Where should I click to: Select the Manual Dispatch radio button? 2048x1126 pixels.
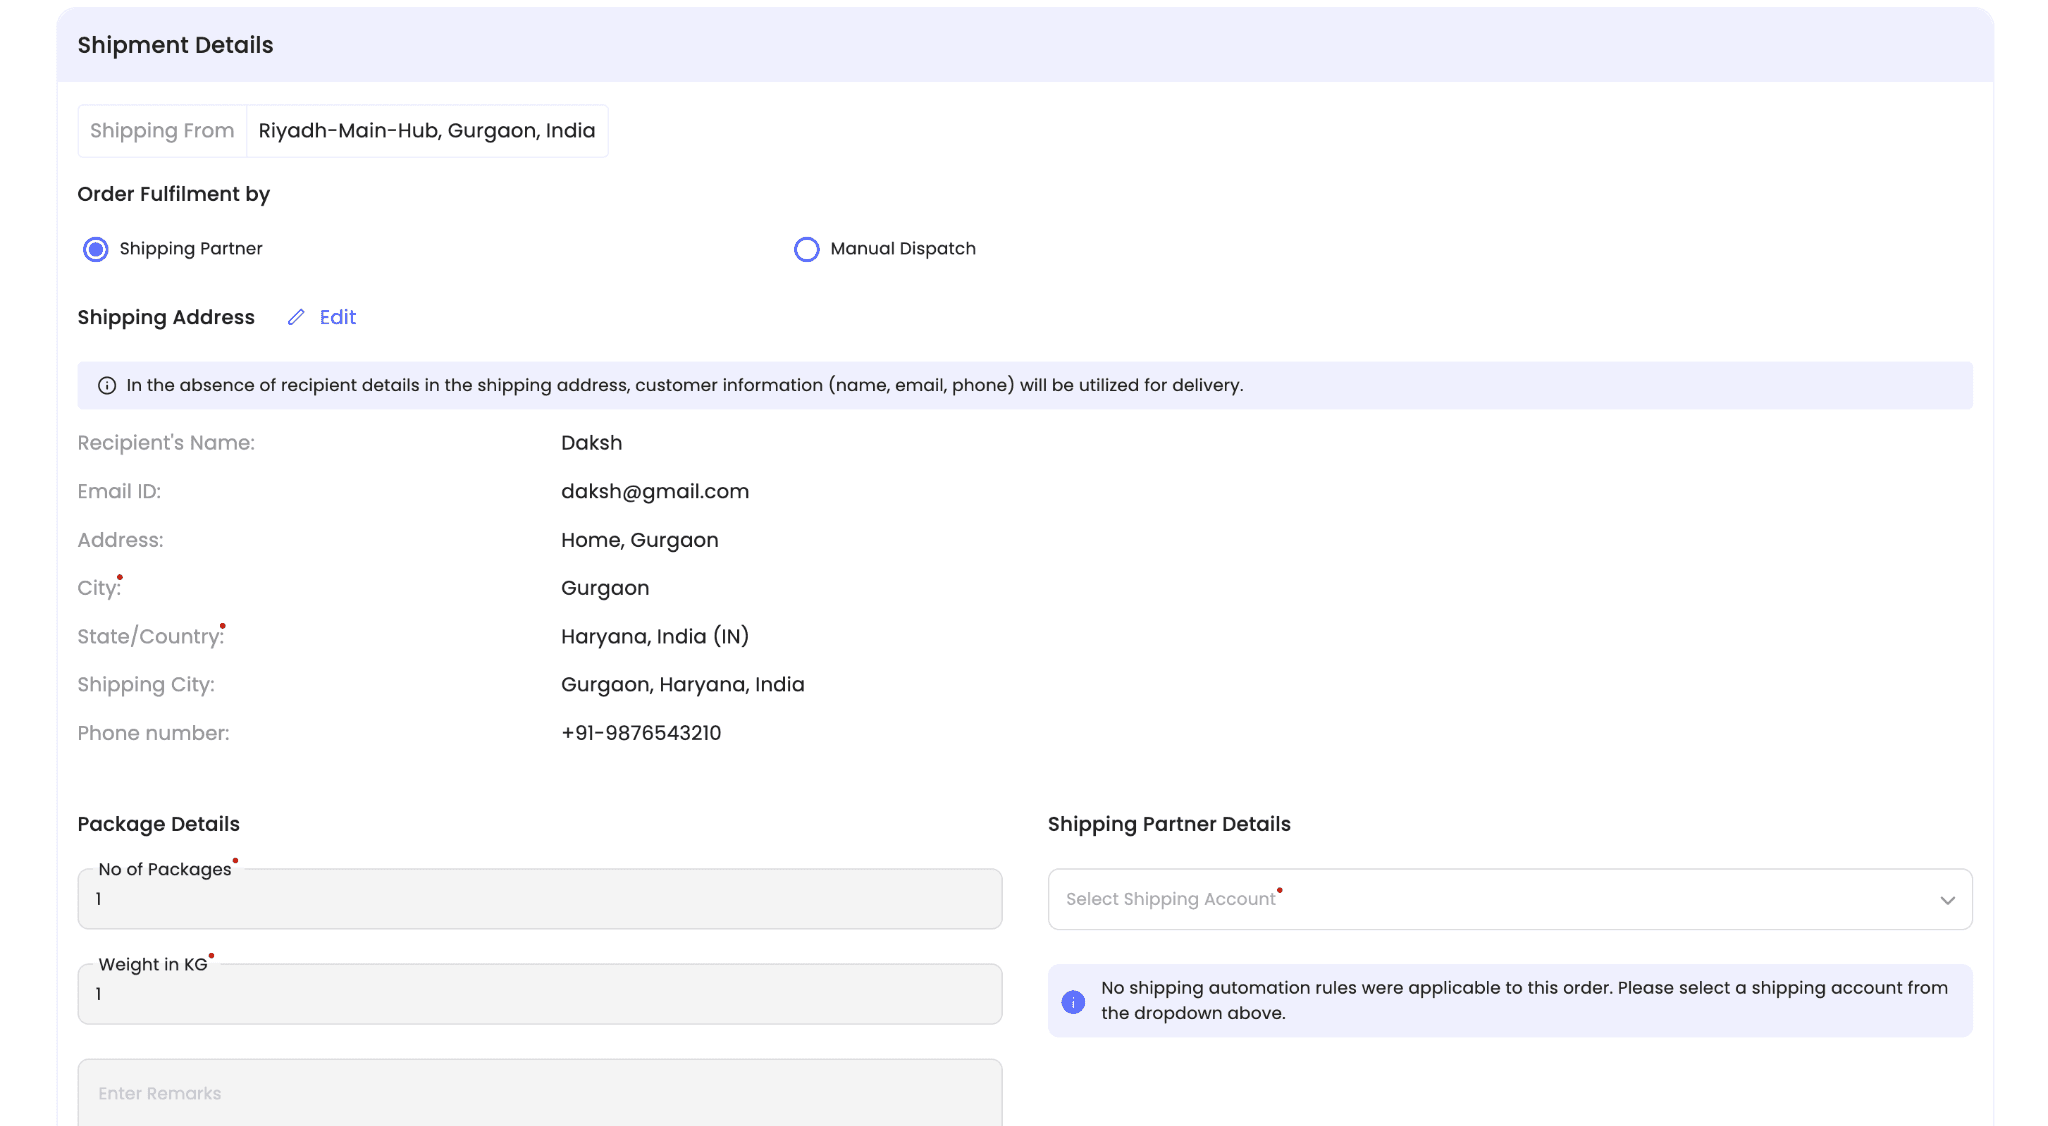click(x=806, y=249)
